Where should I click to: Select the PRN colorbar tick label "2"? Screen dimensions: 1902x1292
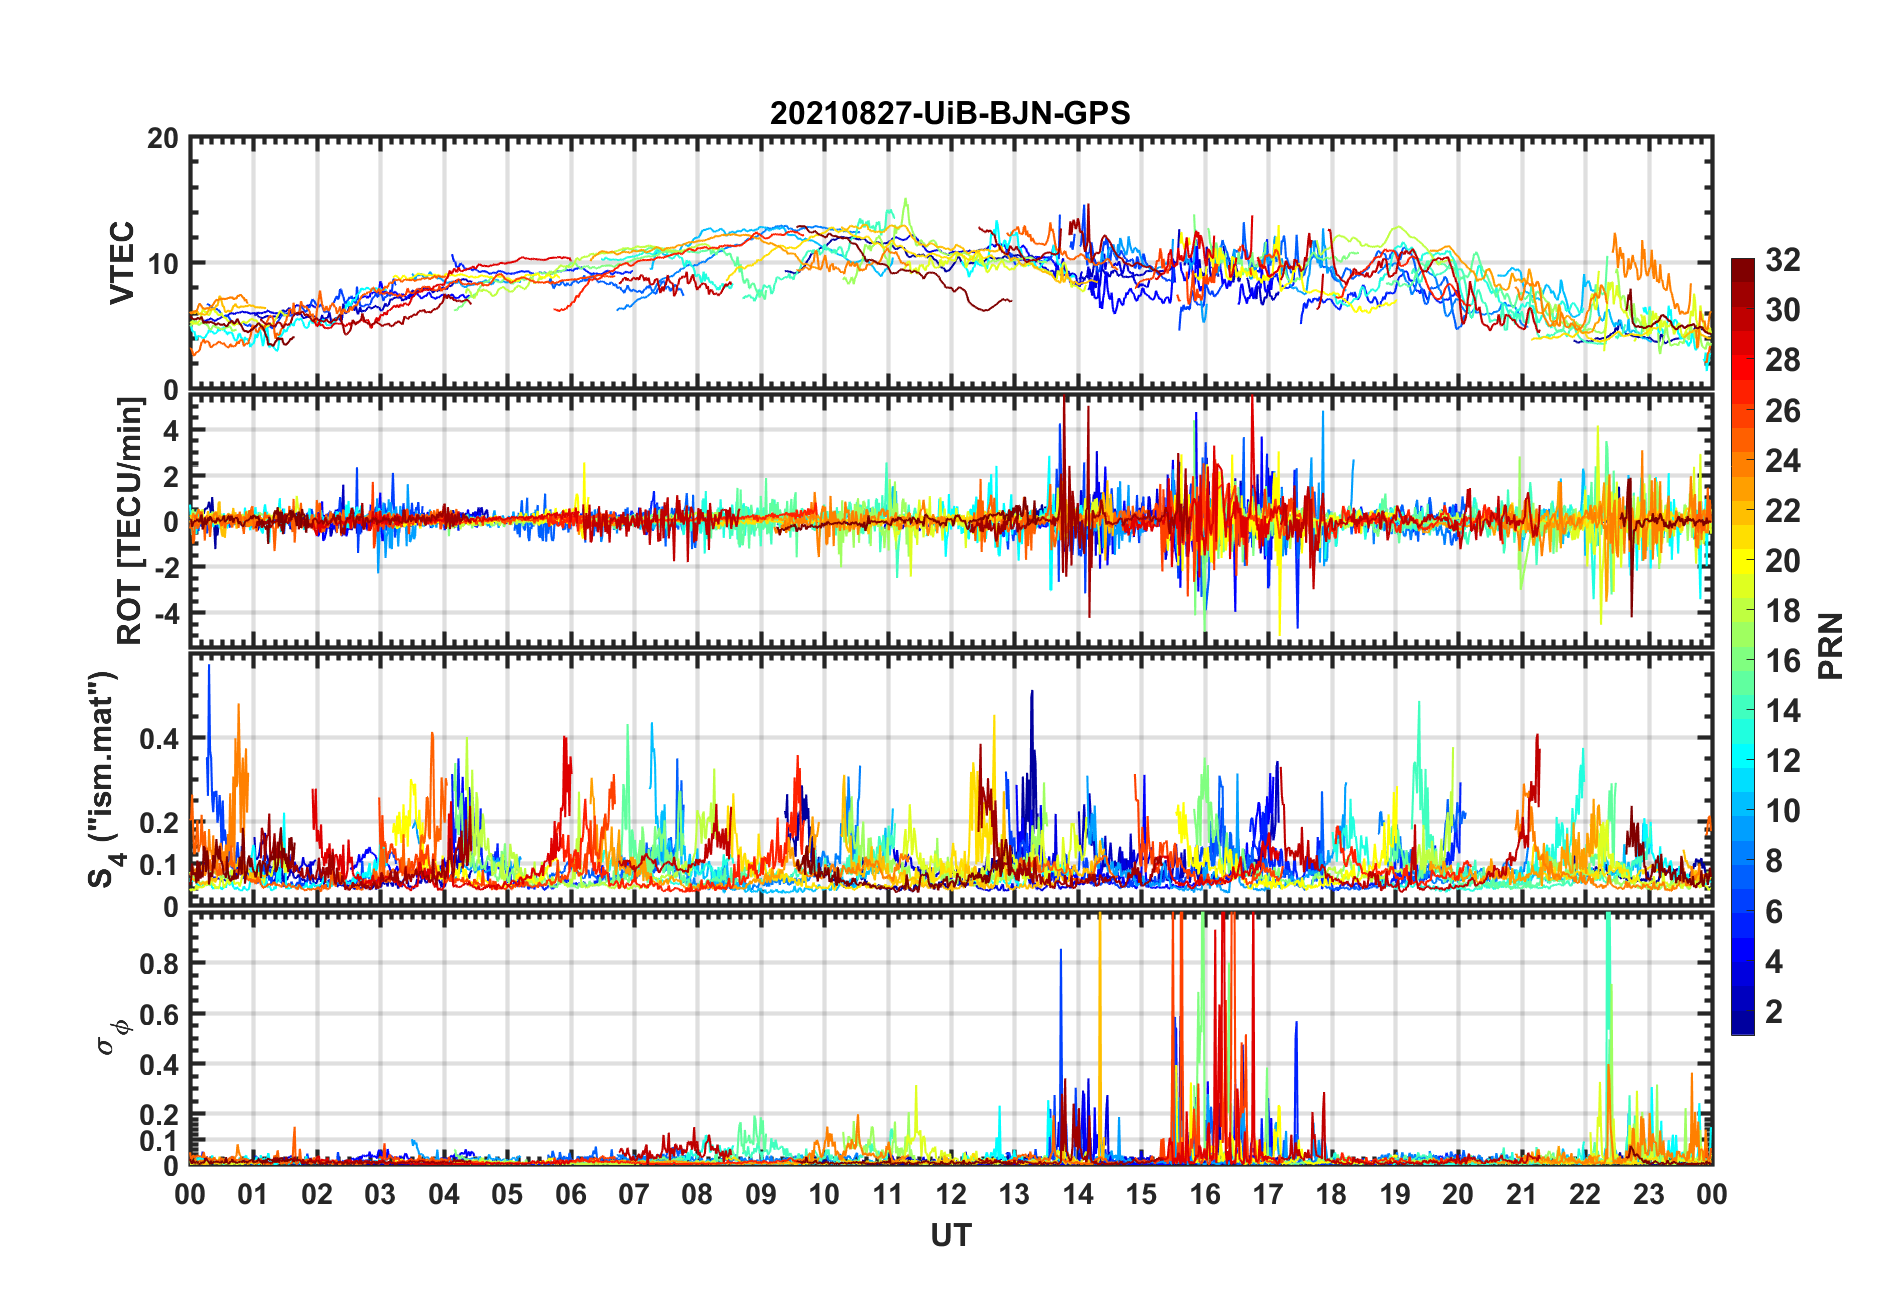click(x=1774, y=1011)
